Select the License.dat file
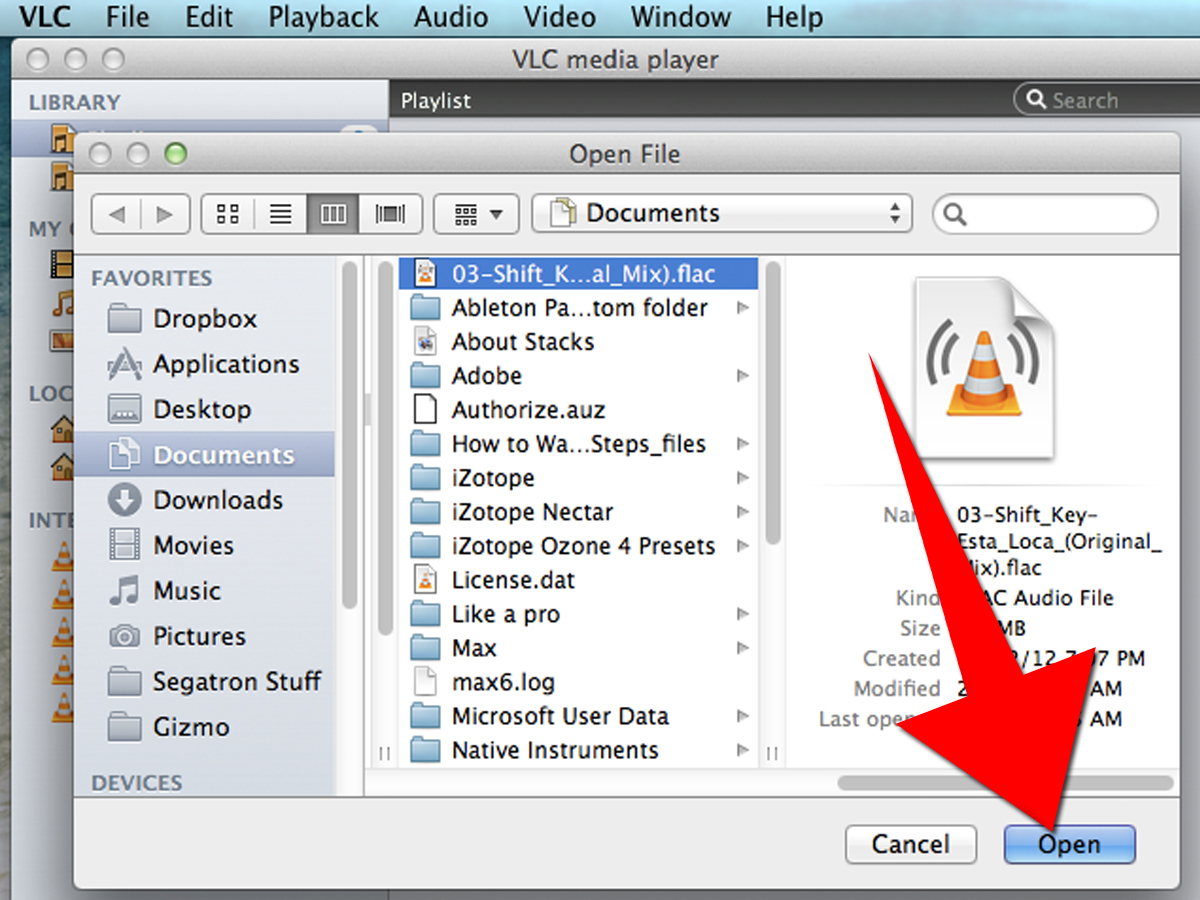The height and width of the screenshot is (900, 1200). click(578, 580)
